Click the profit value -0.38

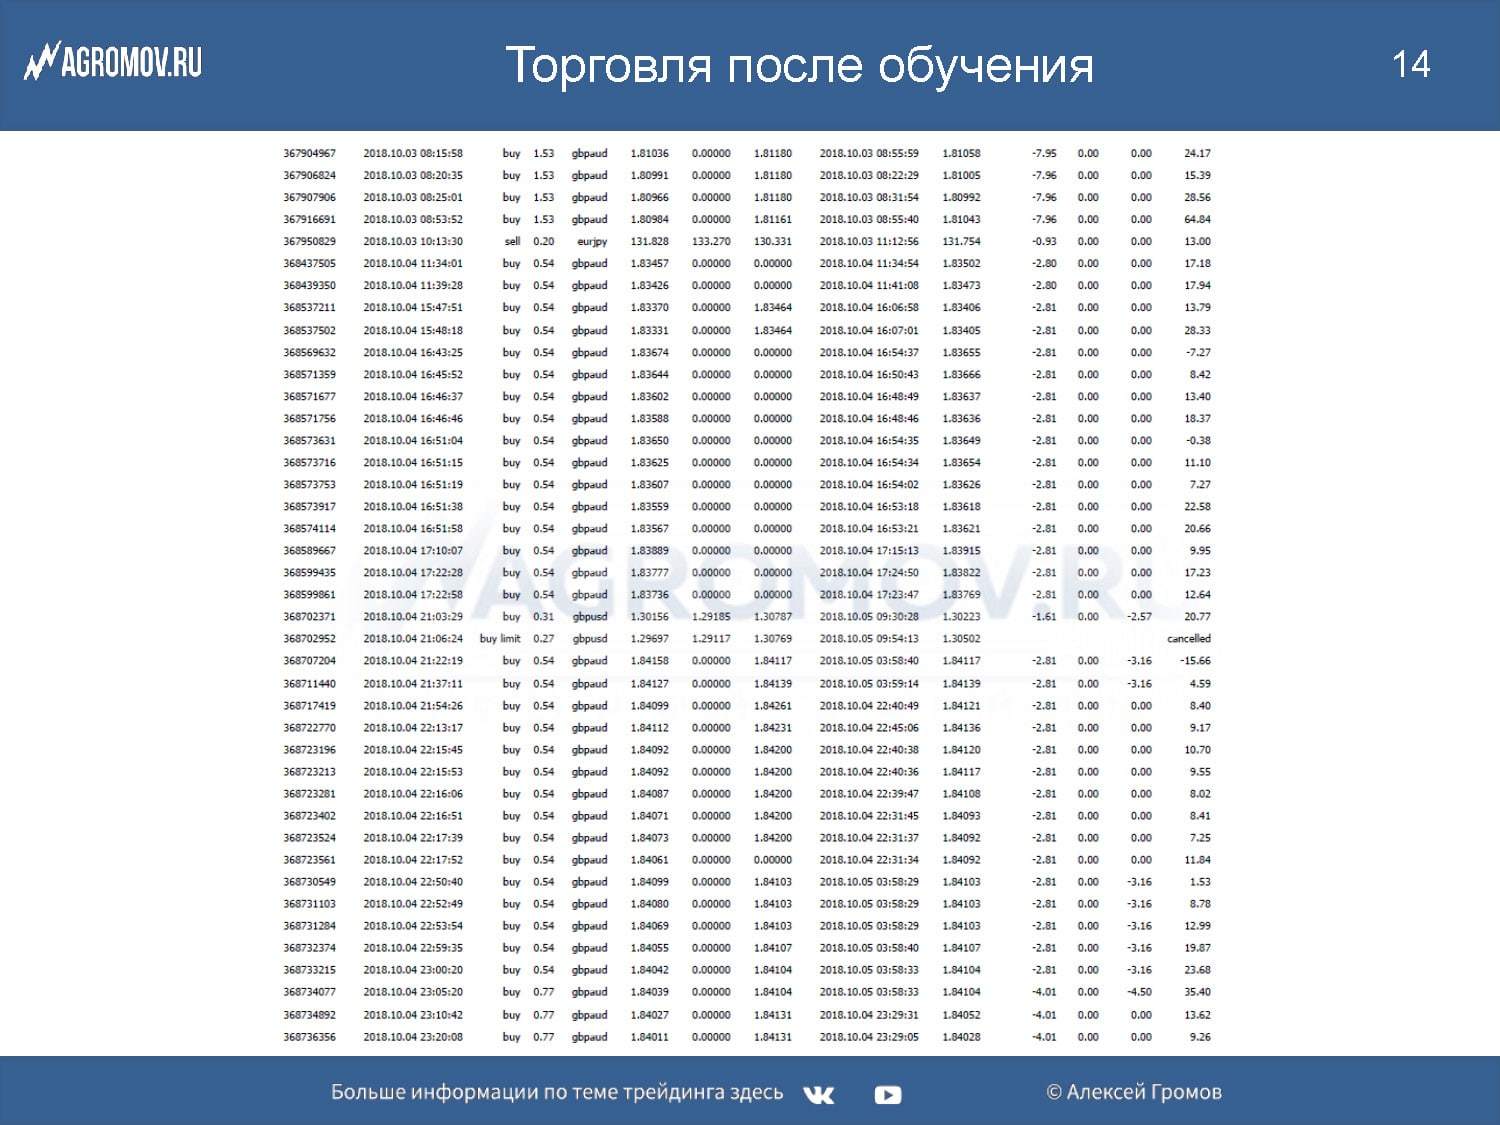tap(1198, 440)
